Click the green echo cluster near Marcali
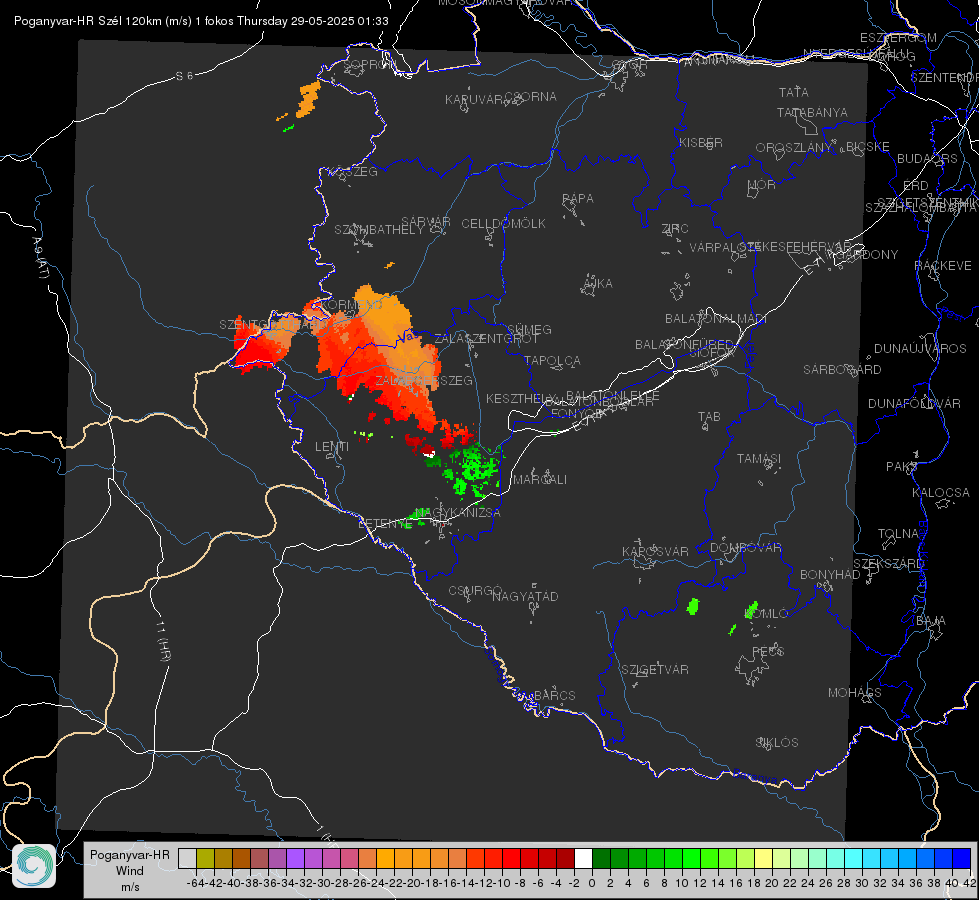Viewport: 979px width, 900px height. click(472, 470)
